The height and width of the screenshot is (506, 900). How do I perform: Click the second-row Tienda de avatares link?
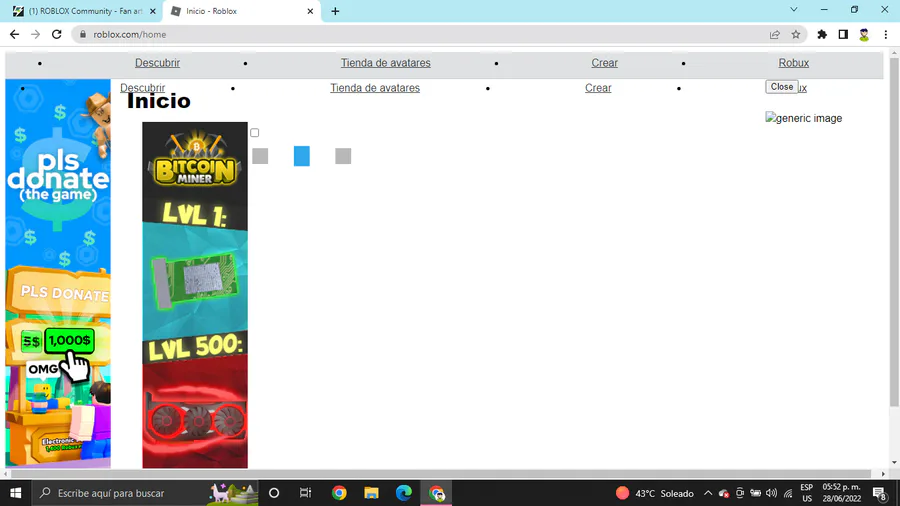pos(375,88)
